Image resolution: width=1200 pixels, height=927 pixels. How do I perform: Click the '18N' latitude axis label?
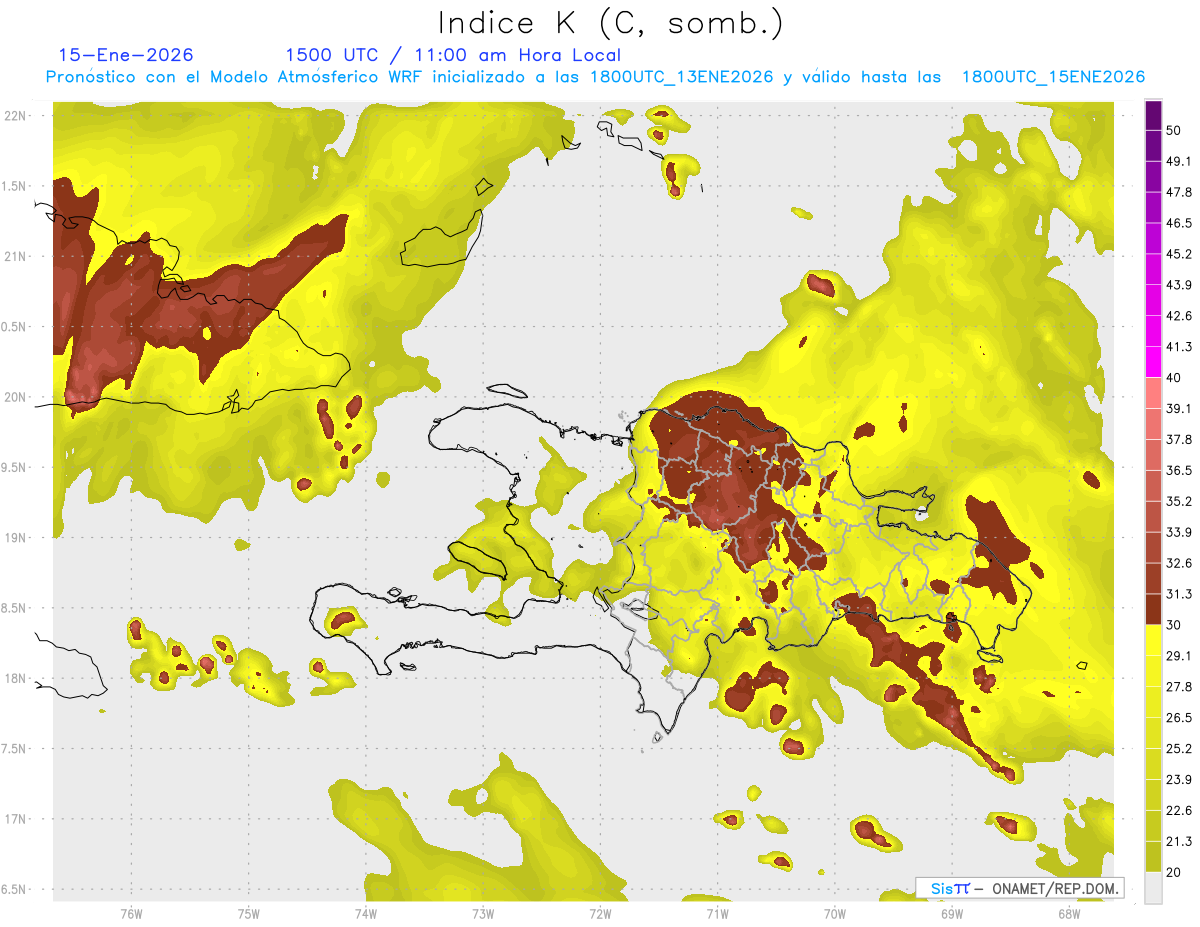(16, 678)
